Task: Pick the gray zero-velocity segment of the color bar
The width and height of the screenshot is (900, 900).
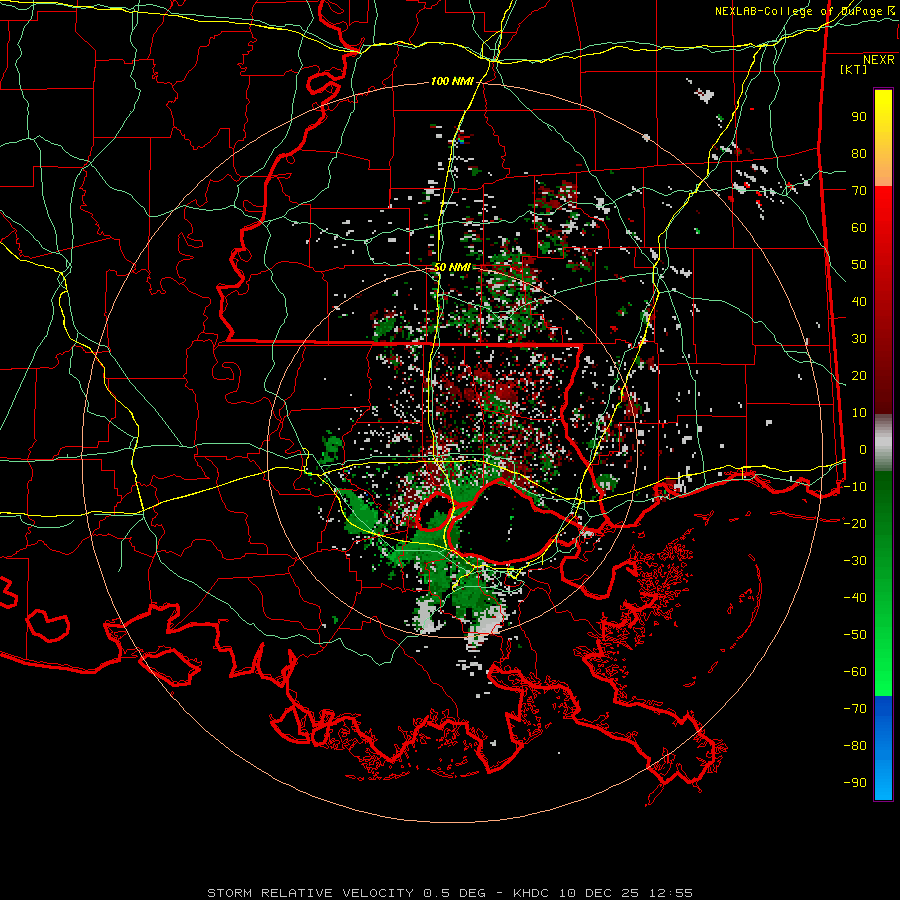Action: click(883, 443)
